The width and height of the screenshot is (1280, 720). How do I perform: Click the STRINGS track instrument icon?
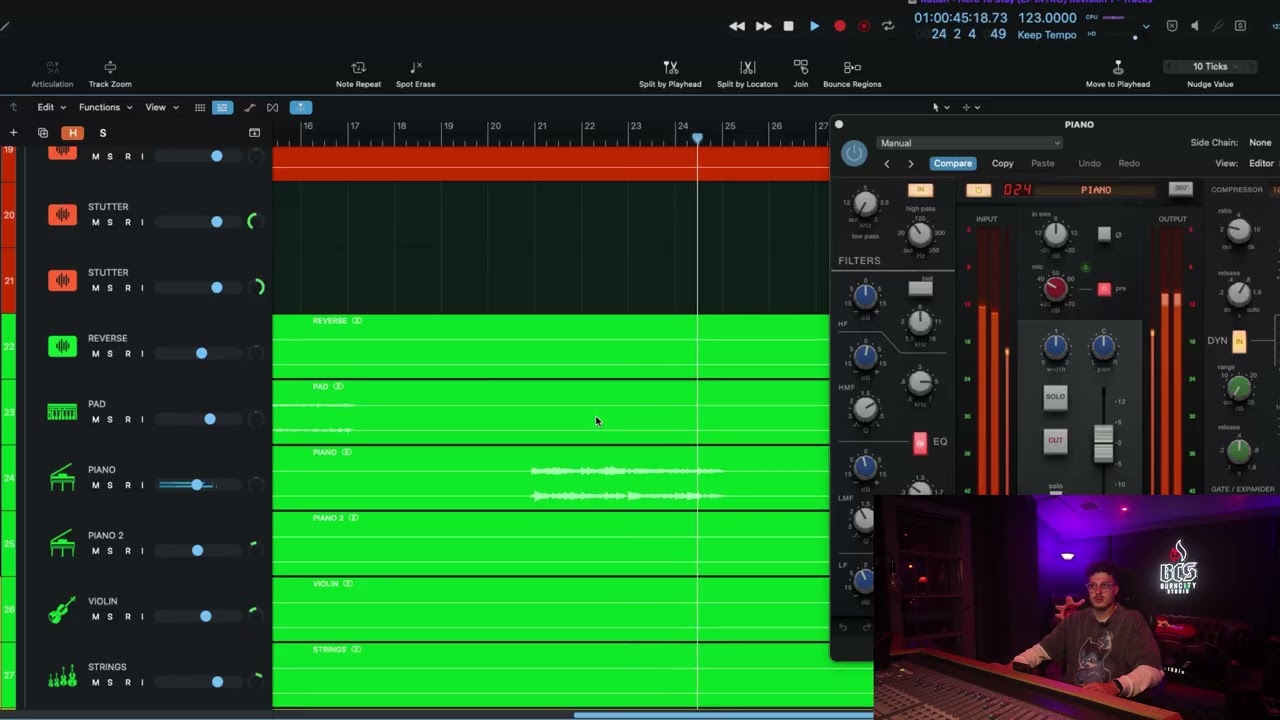pos(62,675)
